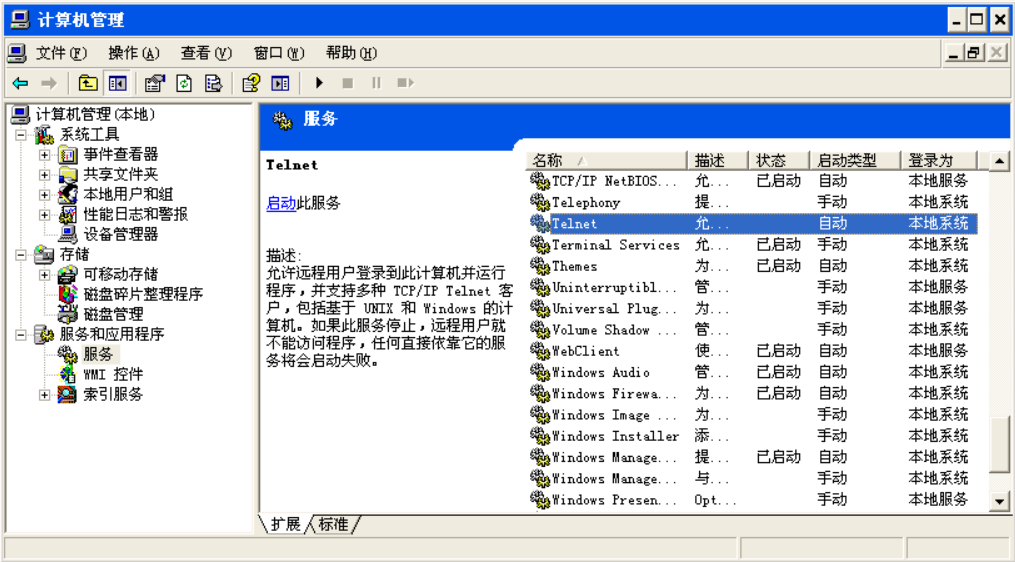
Task: Click the Forward arrow toolbar icon
Action: tap(49, 83)
